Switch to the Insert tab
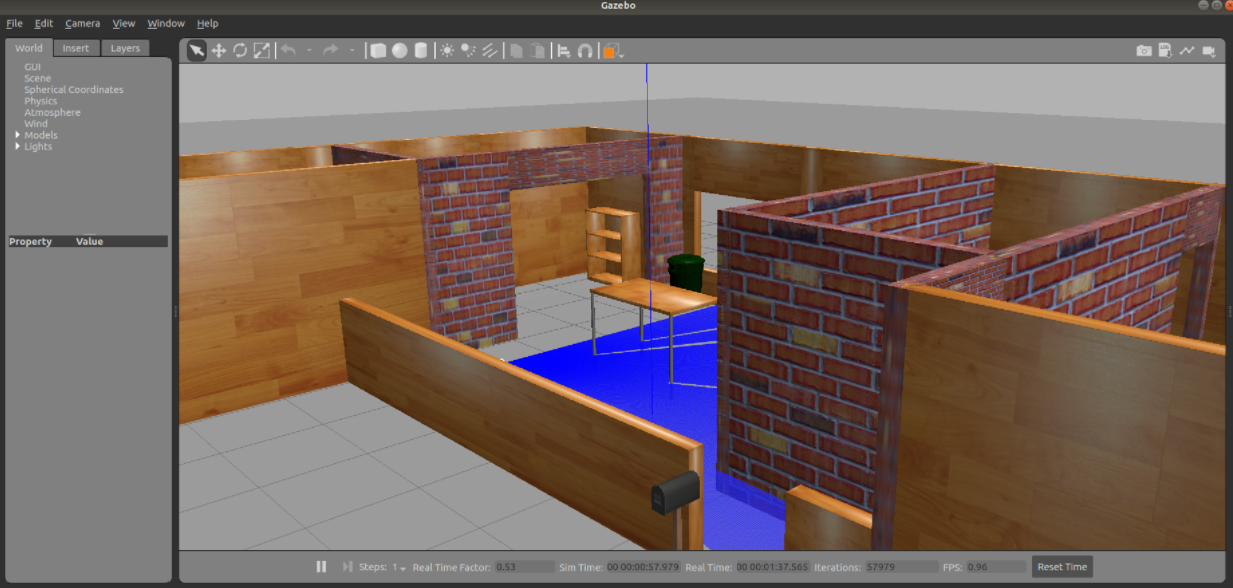Image resolution: width=1233 pixels, height=588 pixels. 76,48
